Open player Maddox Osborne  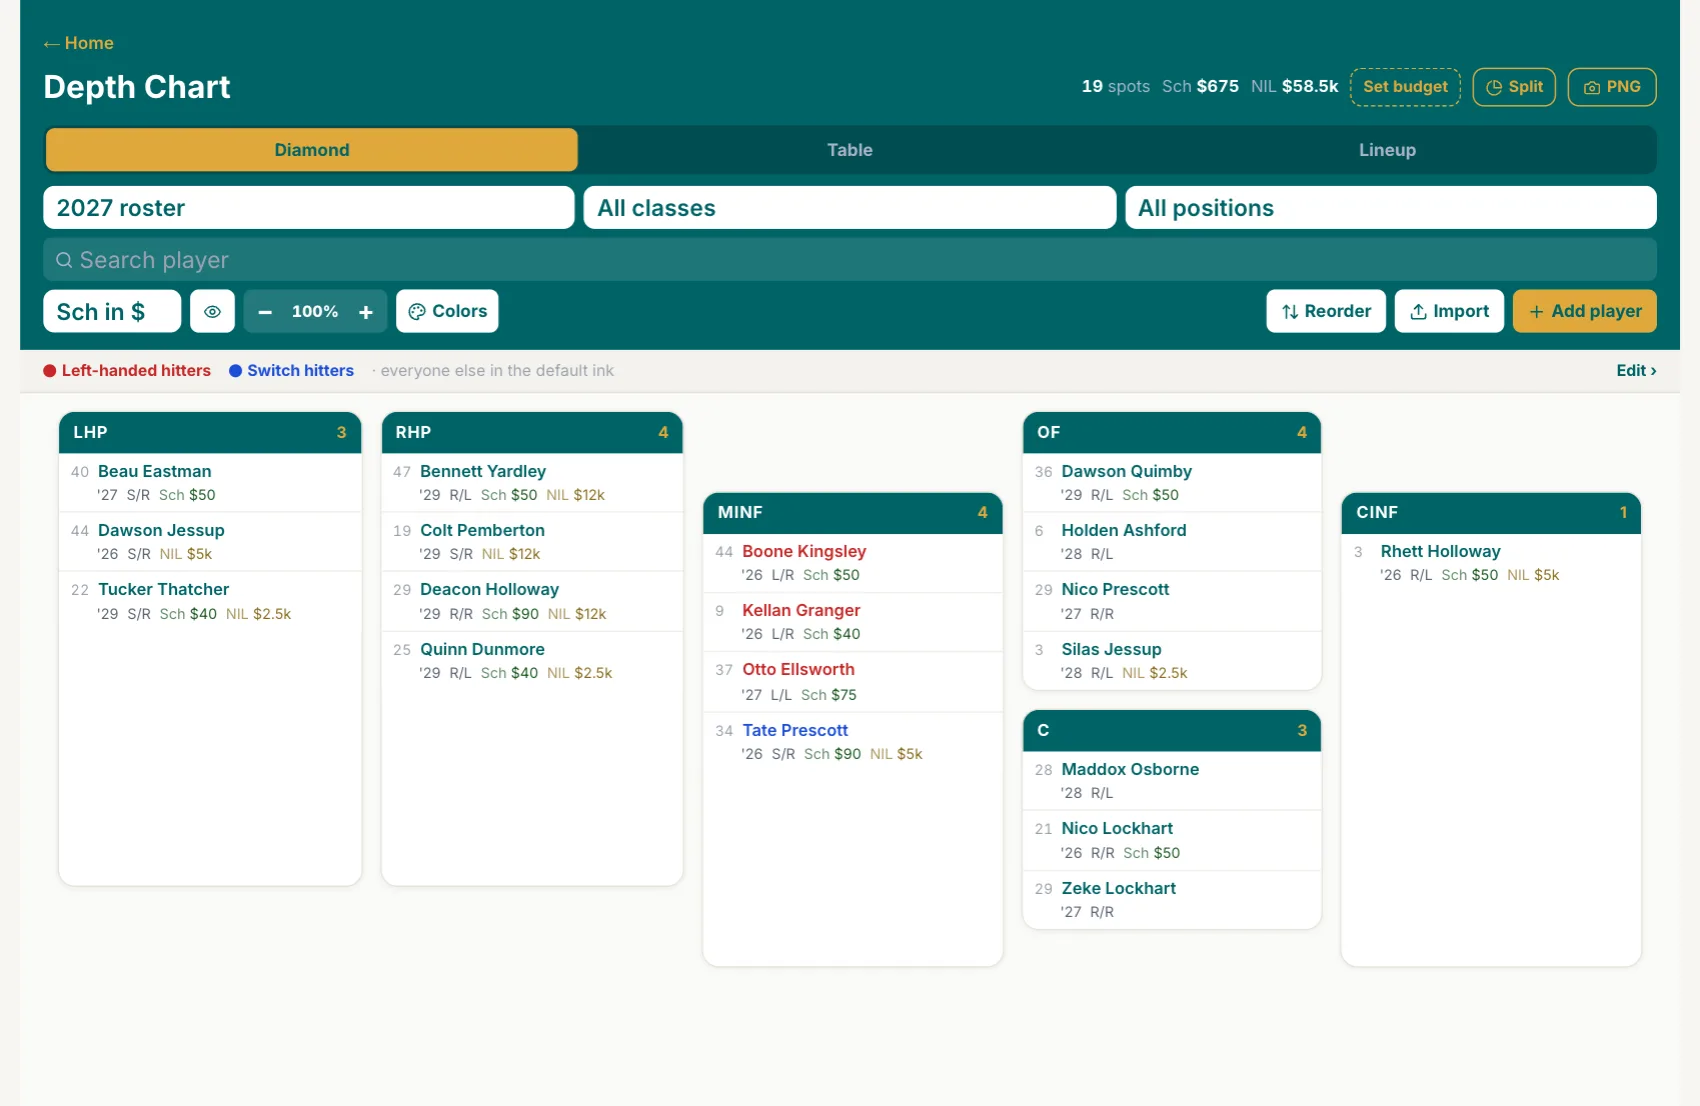click(1172, 781)
